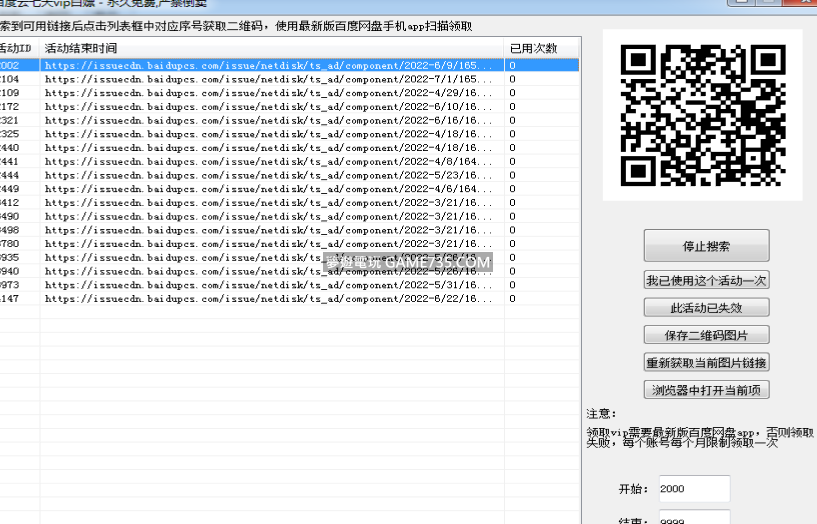Save QR code via 保存二维码图片
This screenshot has height=524, width=817.
tap(706, 335)
